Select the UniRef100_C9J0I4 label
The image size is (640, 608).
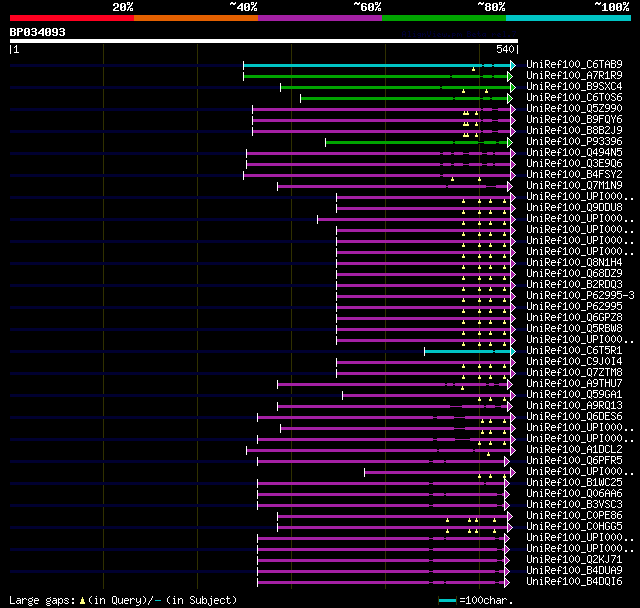tap(574, 362)
